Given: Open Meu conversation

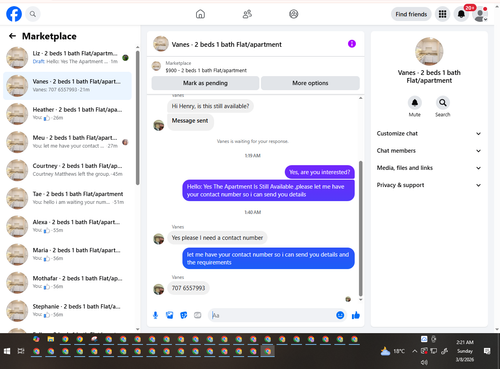Looking at the screenshot, I should click(68, 142).
